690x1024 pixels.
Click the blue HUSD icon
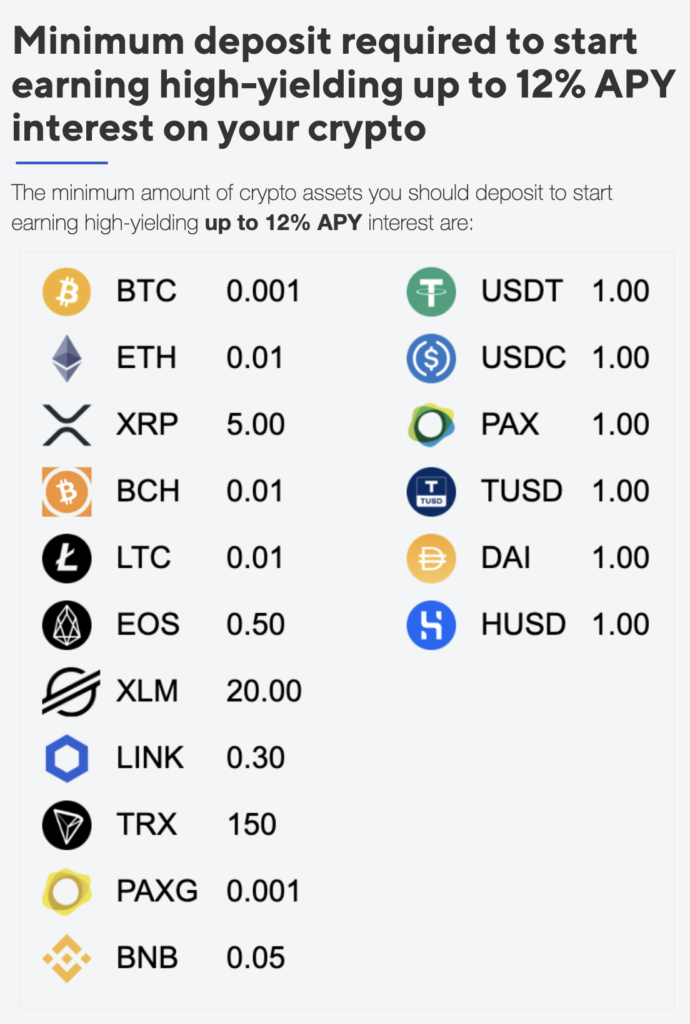click(431, 625)
